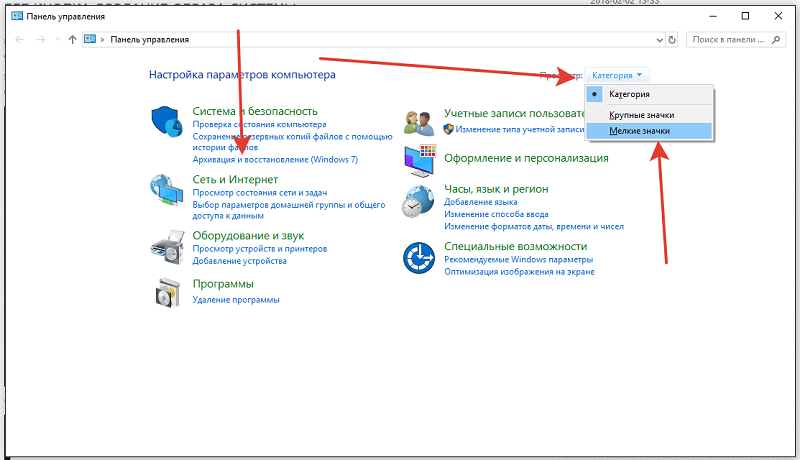Open Специальные возможности category

click(515, 246)
